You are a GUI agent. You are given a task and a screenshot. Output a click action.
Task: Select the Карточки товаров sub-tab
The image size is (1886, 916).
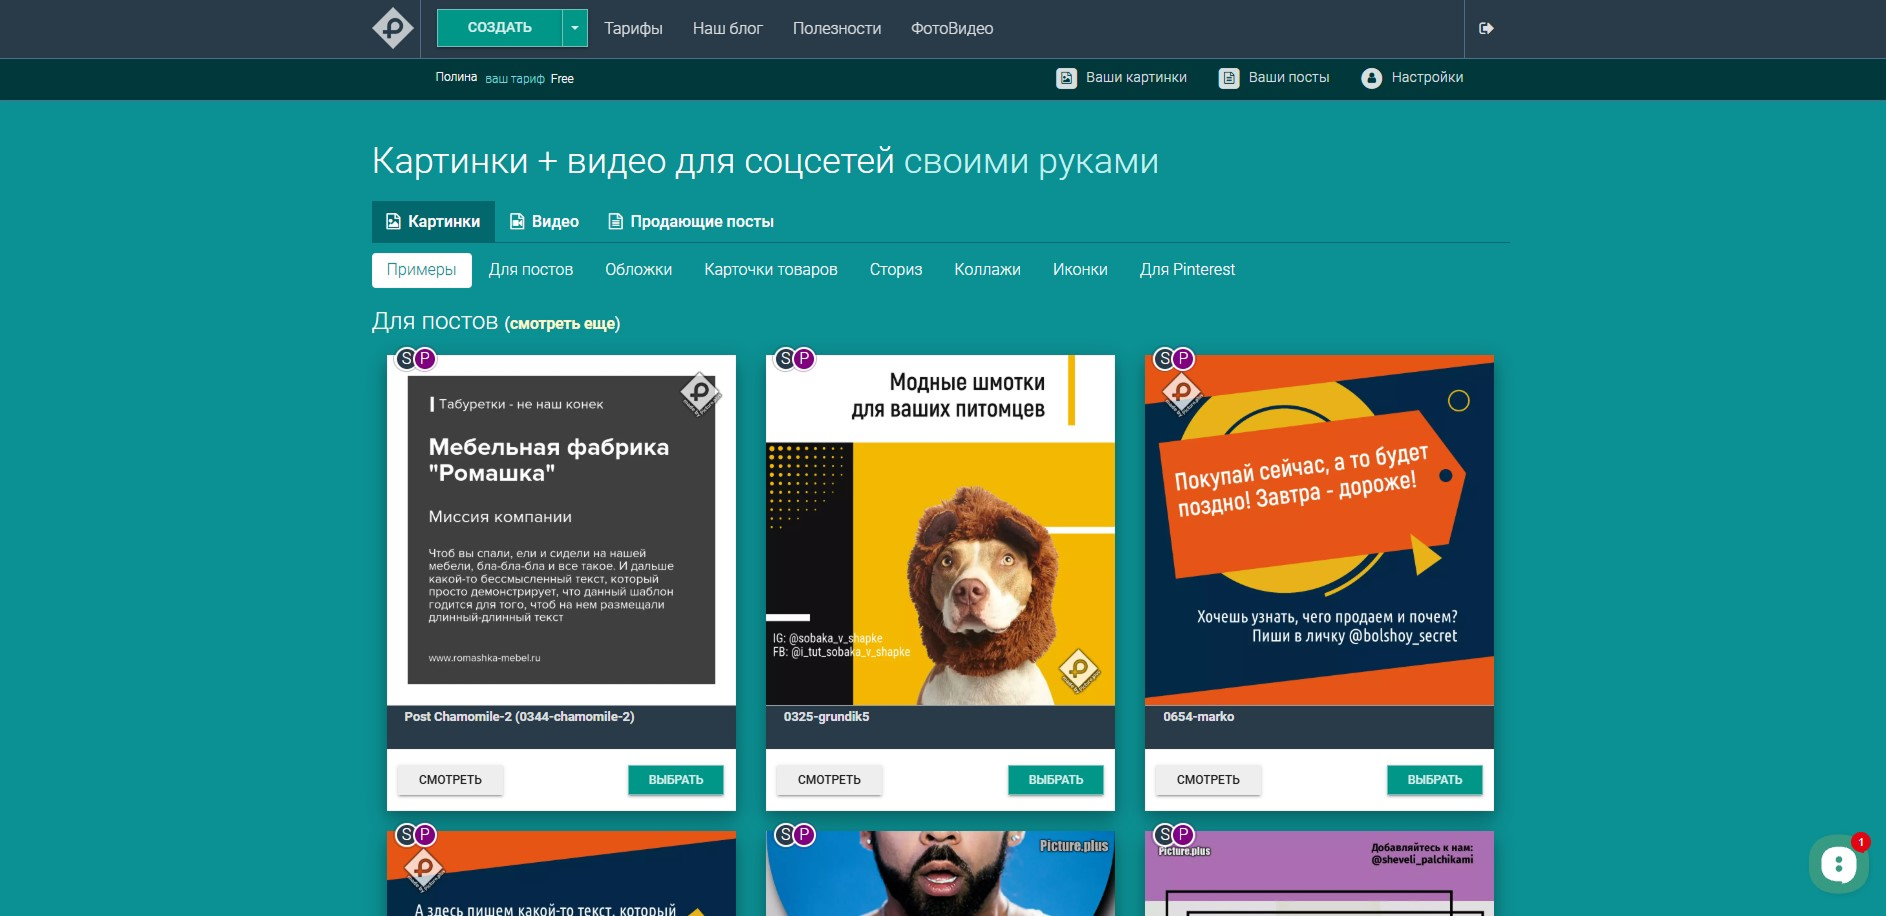coord(771,270)
